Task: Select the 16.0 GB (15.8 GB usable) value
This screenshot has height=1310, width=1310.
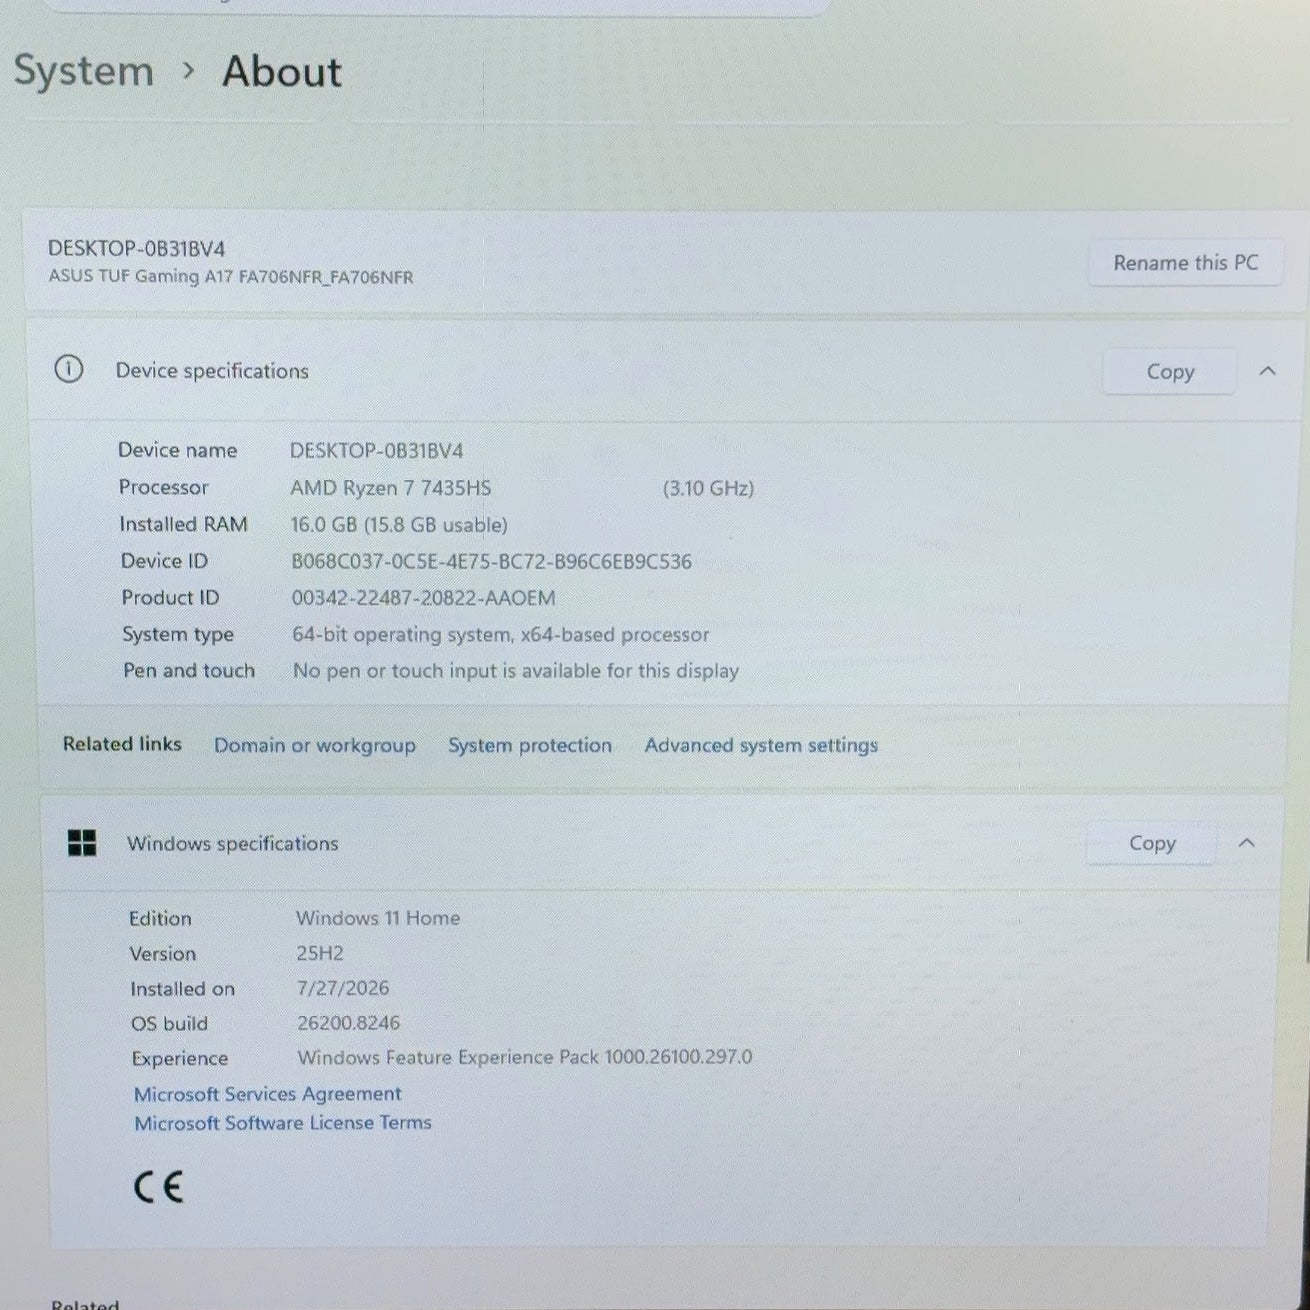Action: tap(399, 525)
